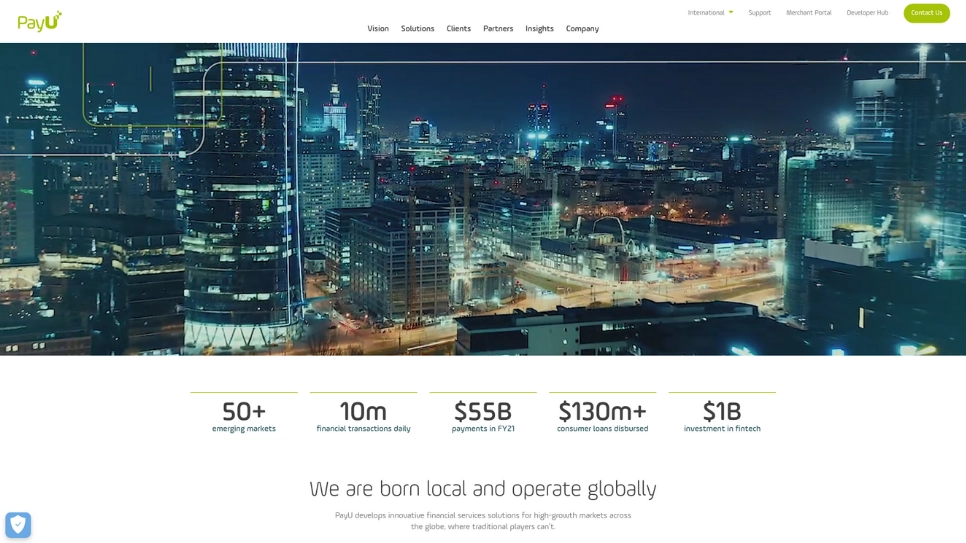966x543 pixels.
Task: Expand the International region dropdown
Action: (x=710, y=13)
